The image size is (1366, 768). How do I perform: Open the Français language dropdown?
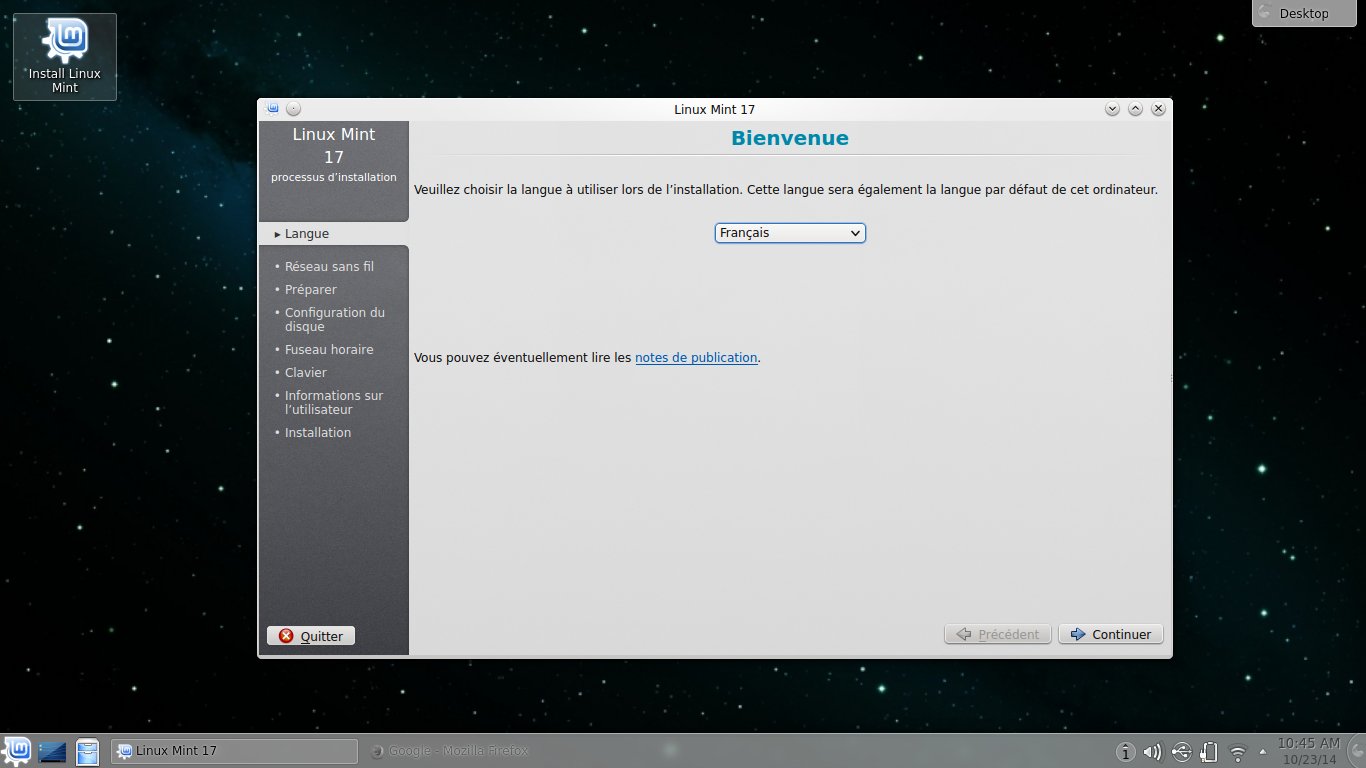pos(790,233)
